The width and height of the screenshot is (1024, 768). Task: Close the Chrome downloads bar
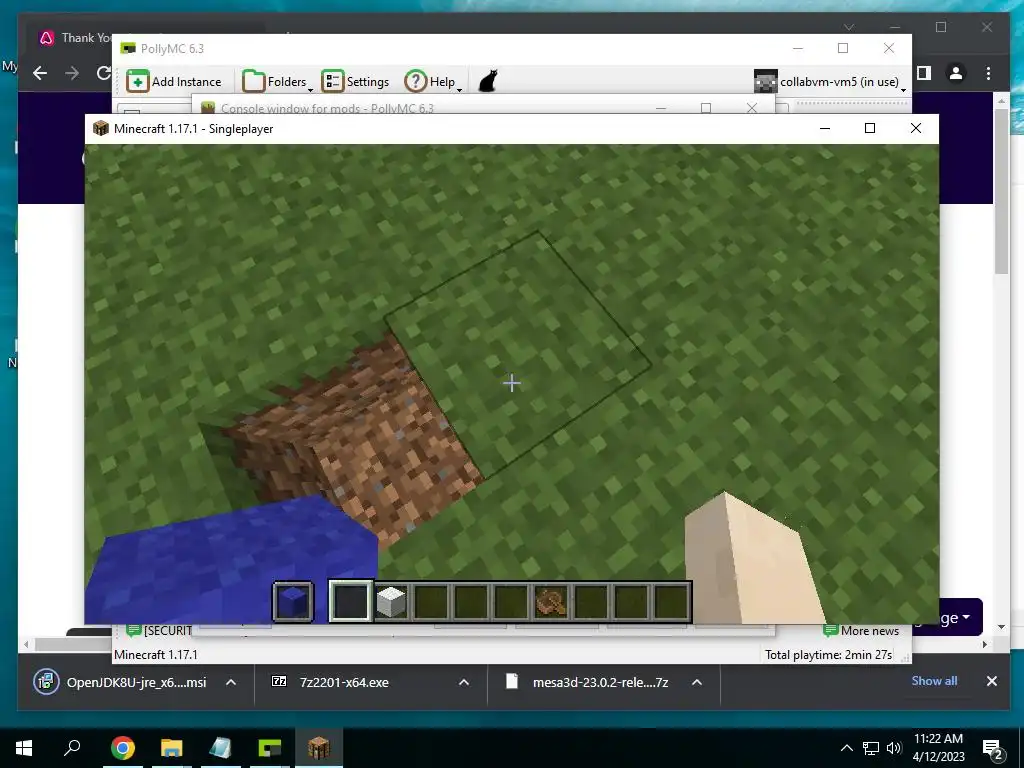[991, 681]
